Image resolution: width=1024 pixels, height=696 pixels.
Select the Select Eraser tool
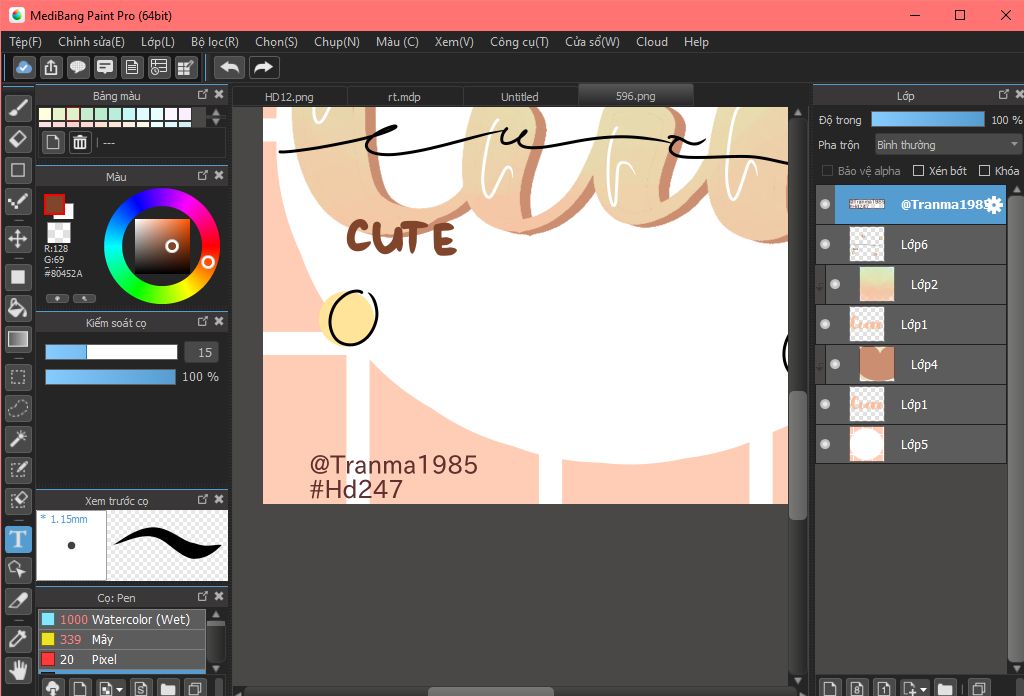click(18, 501)
